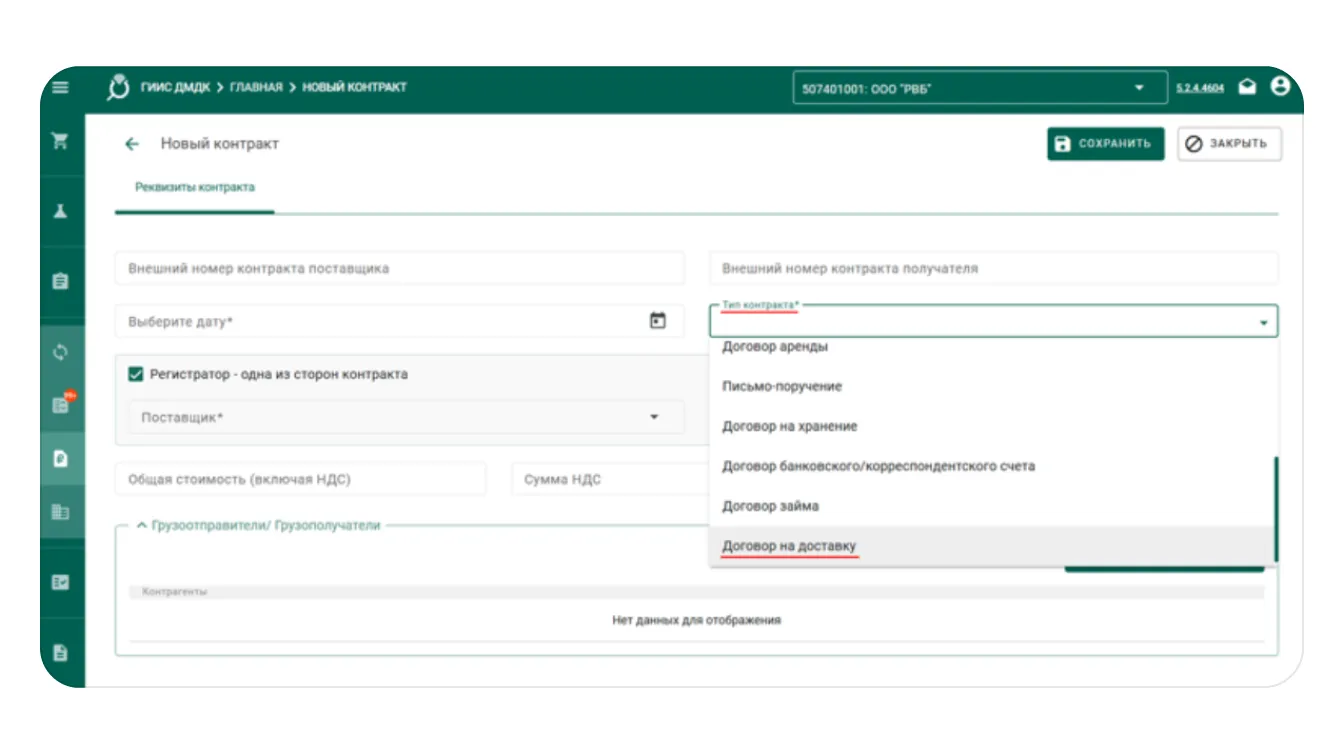The image size is (1344, 754).
Task: Collapse the Грузоотправители/ Грузополучатели section
Action: tap(142, 525)
